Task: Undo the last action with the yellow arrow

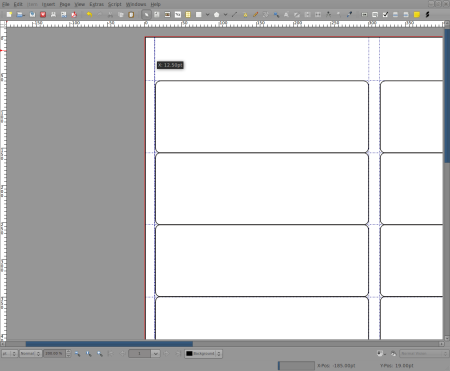Action: 89,15
